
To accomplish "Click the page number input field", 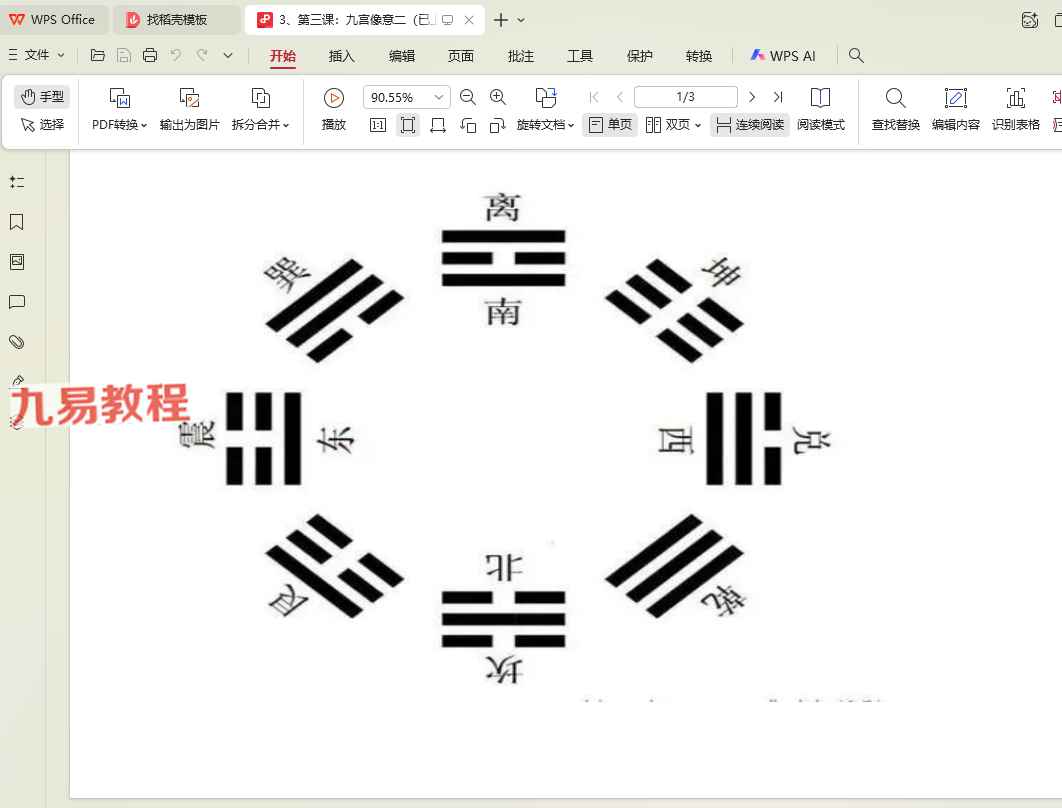I will click(x=685, y=97).
